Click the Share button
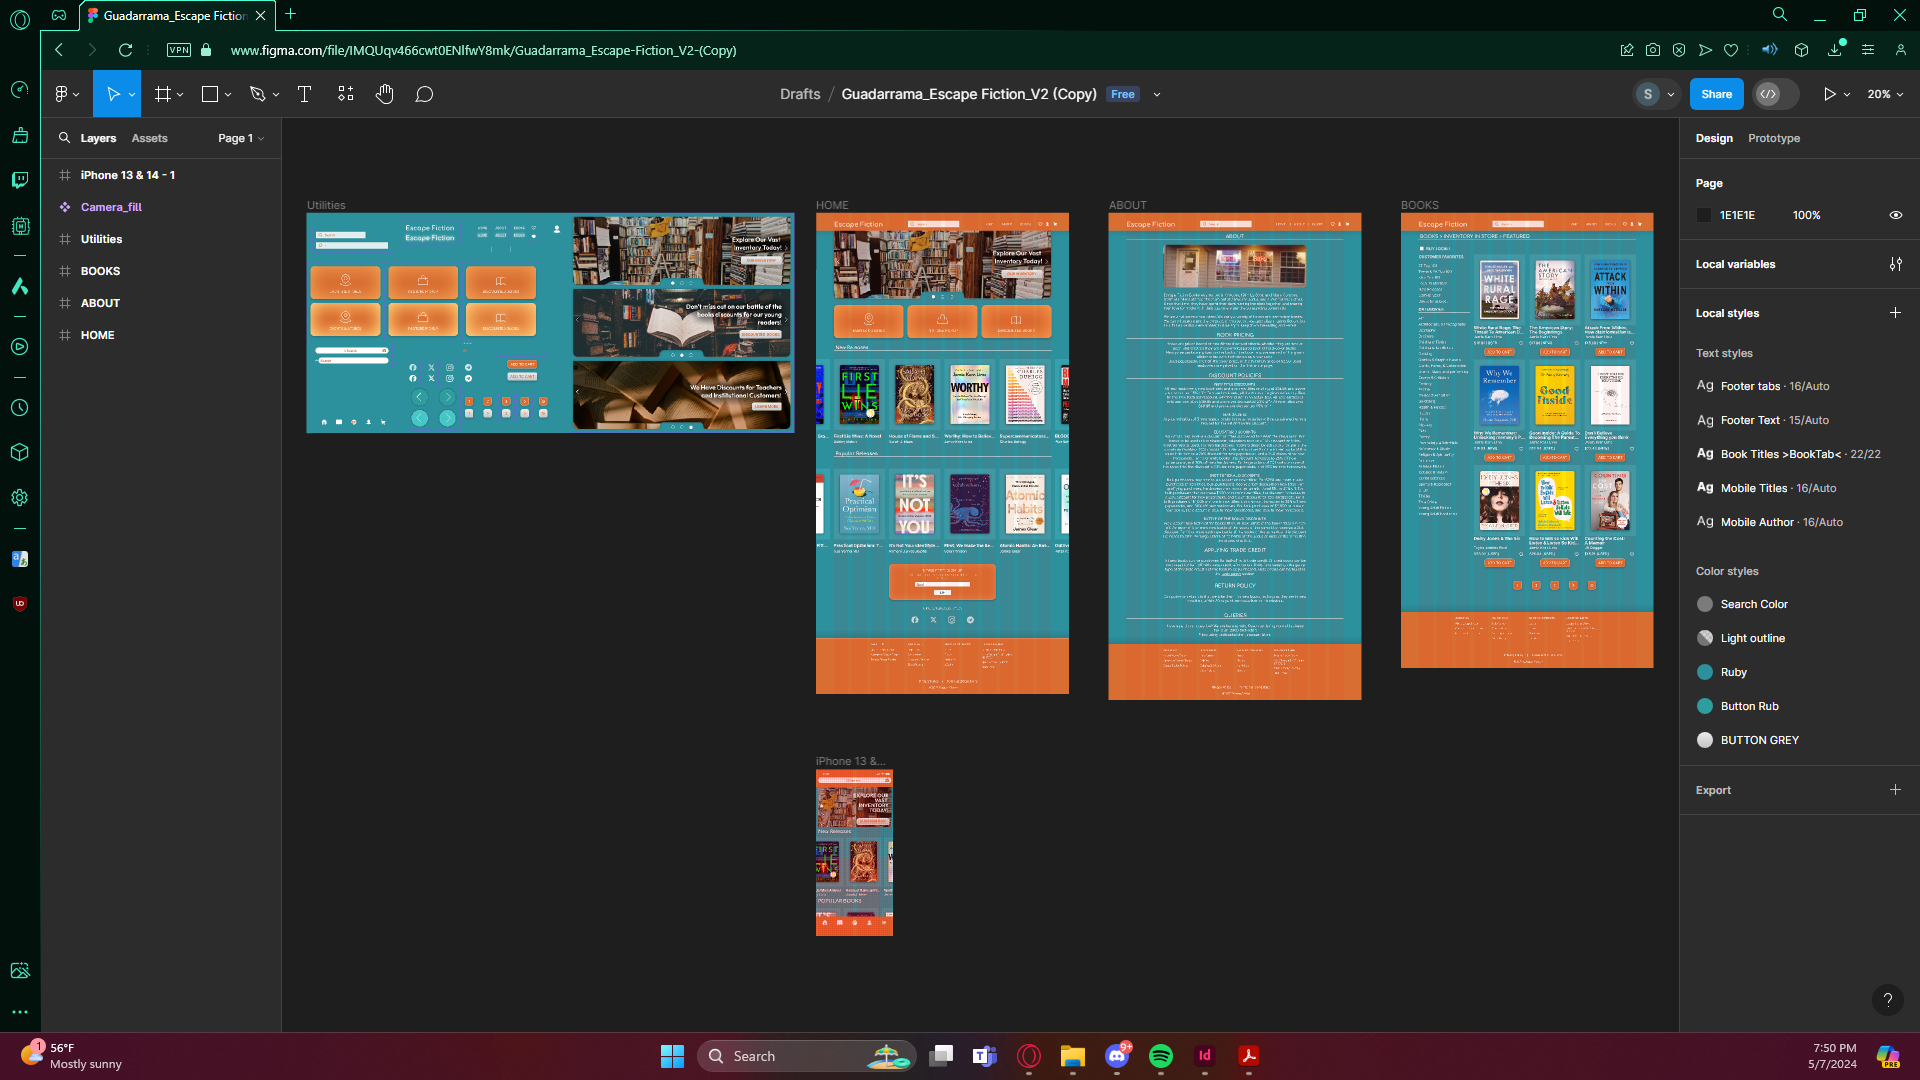Image resolution: width=1920 pixels, height=1080 pixels. pos(1716,94)
